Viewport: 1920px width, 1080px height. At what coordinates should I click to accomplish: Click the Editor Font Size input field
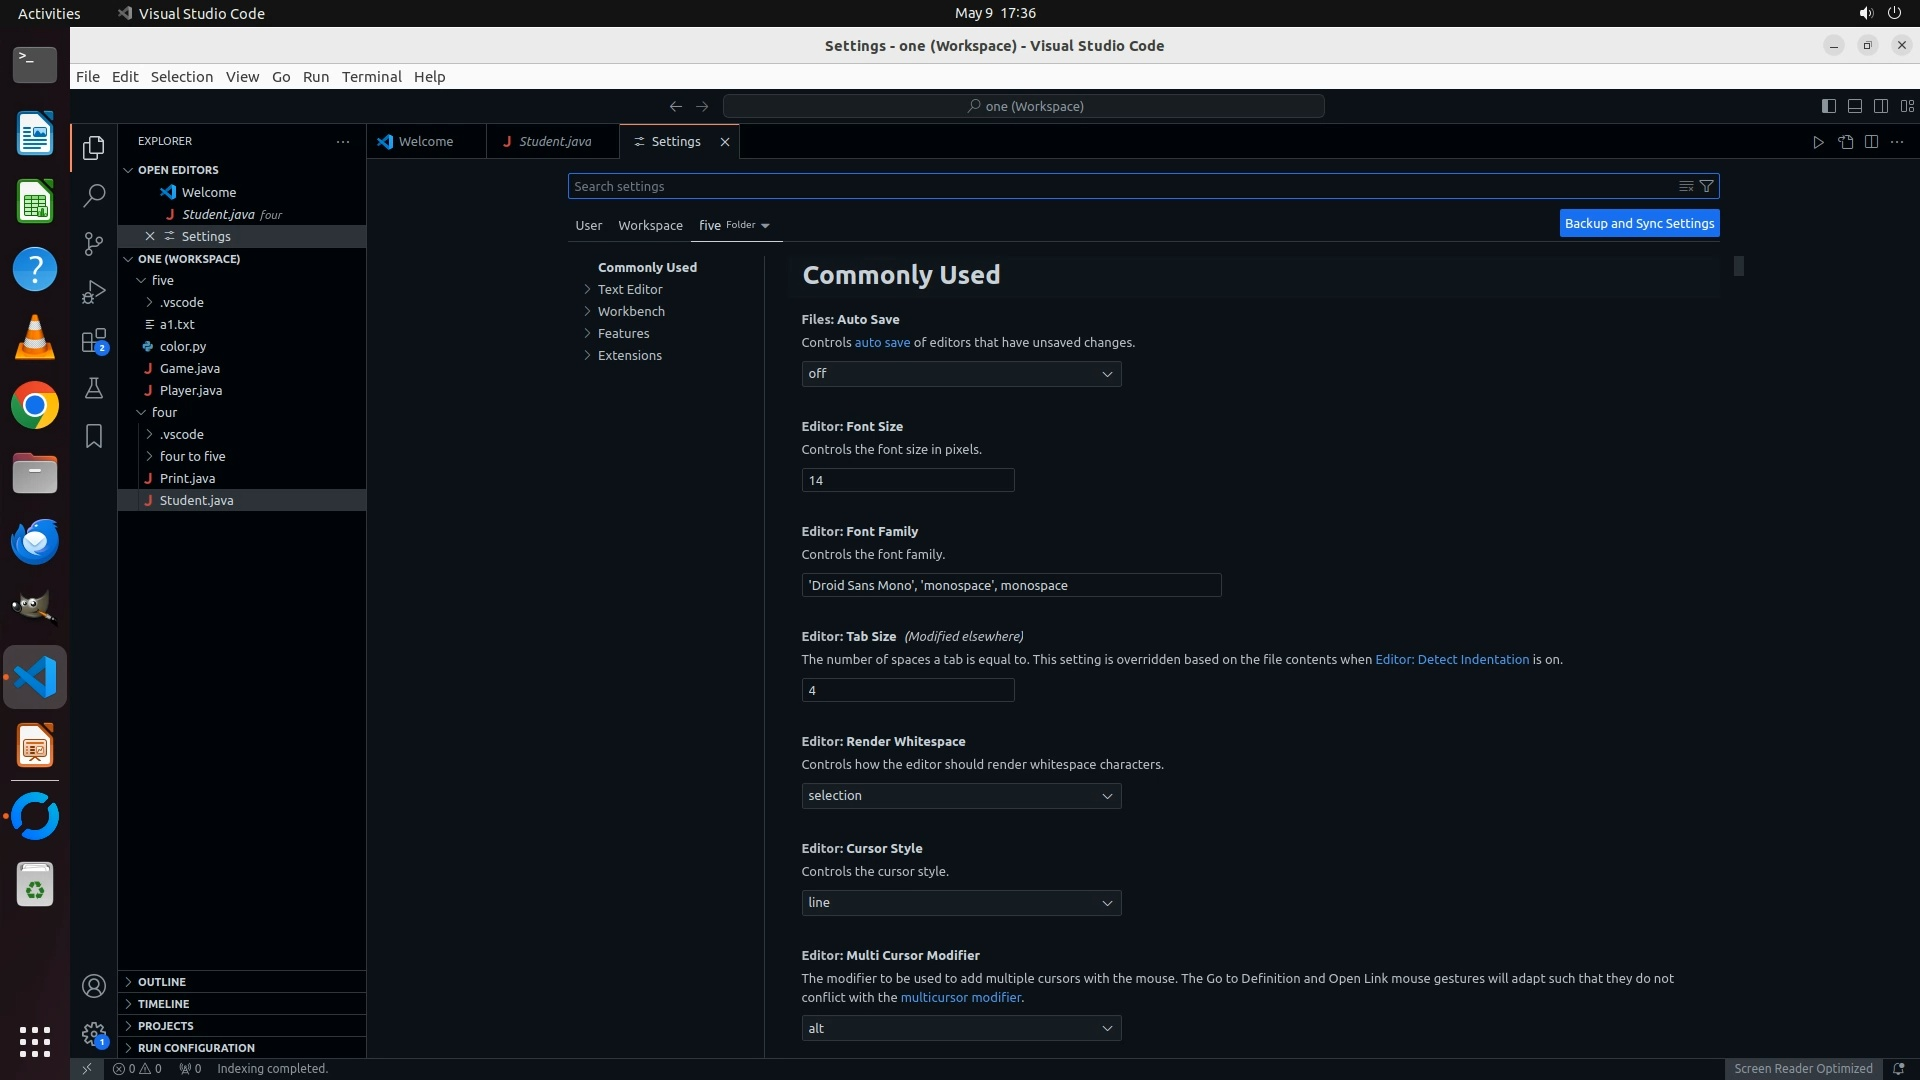tap(907, 480)
